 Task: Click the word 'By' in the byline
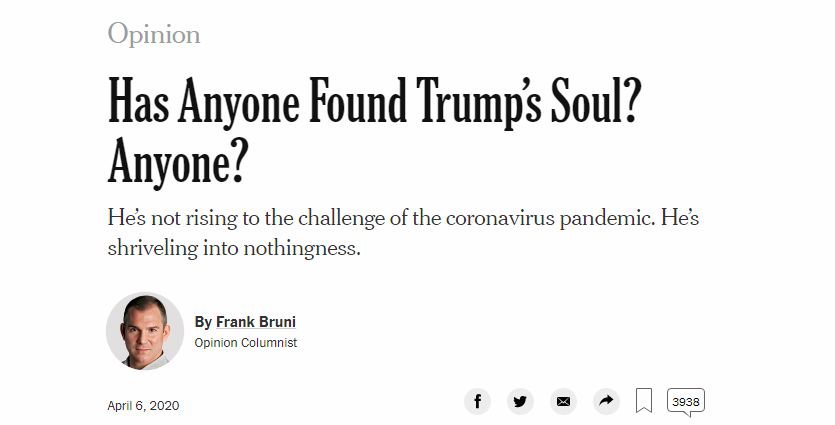tap(203, 322)
